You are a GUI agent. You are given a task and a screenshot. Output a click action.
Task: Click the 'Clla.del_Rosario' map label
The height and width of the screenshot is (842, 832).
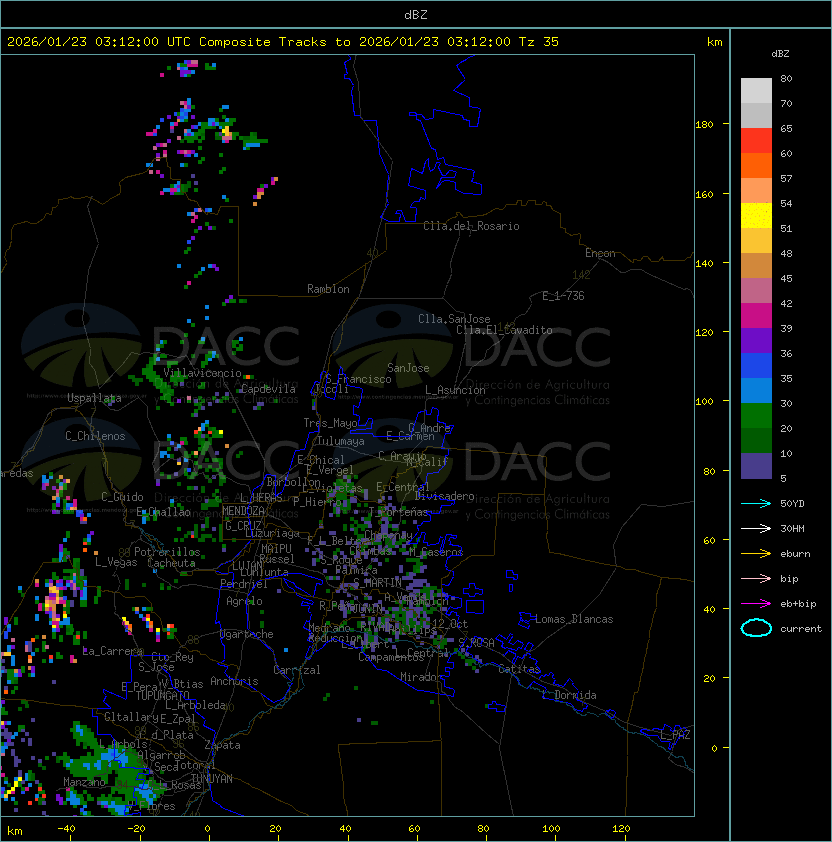[x=471, y=226]
